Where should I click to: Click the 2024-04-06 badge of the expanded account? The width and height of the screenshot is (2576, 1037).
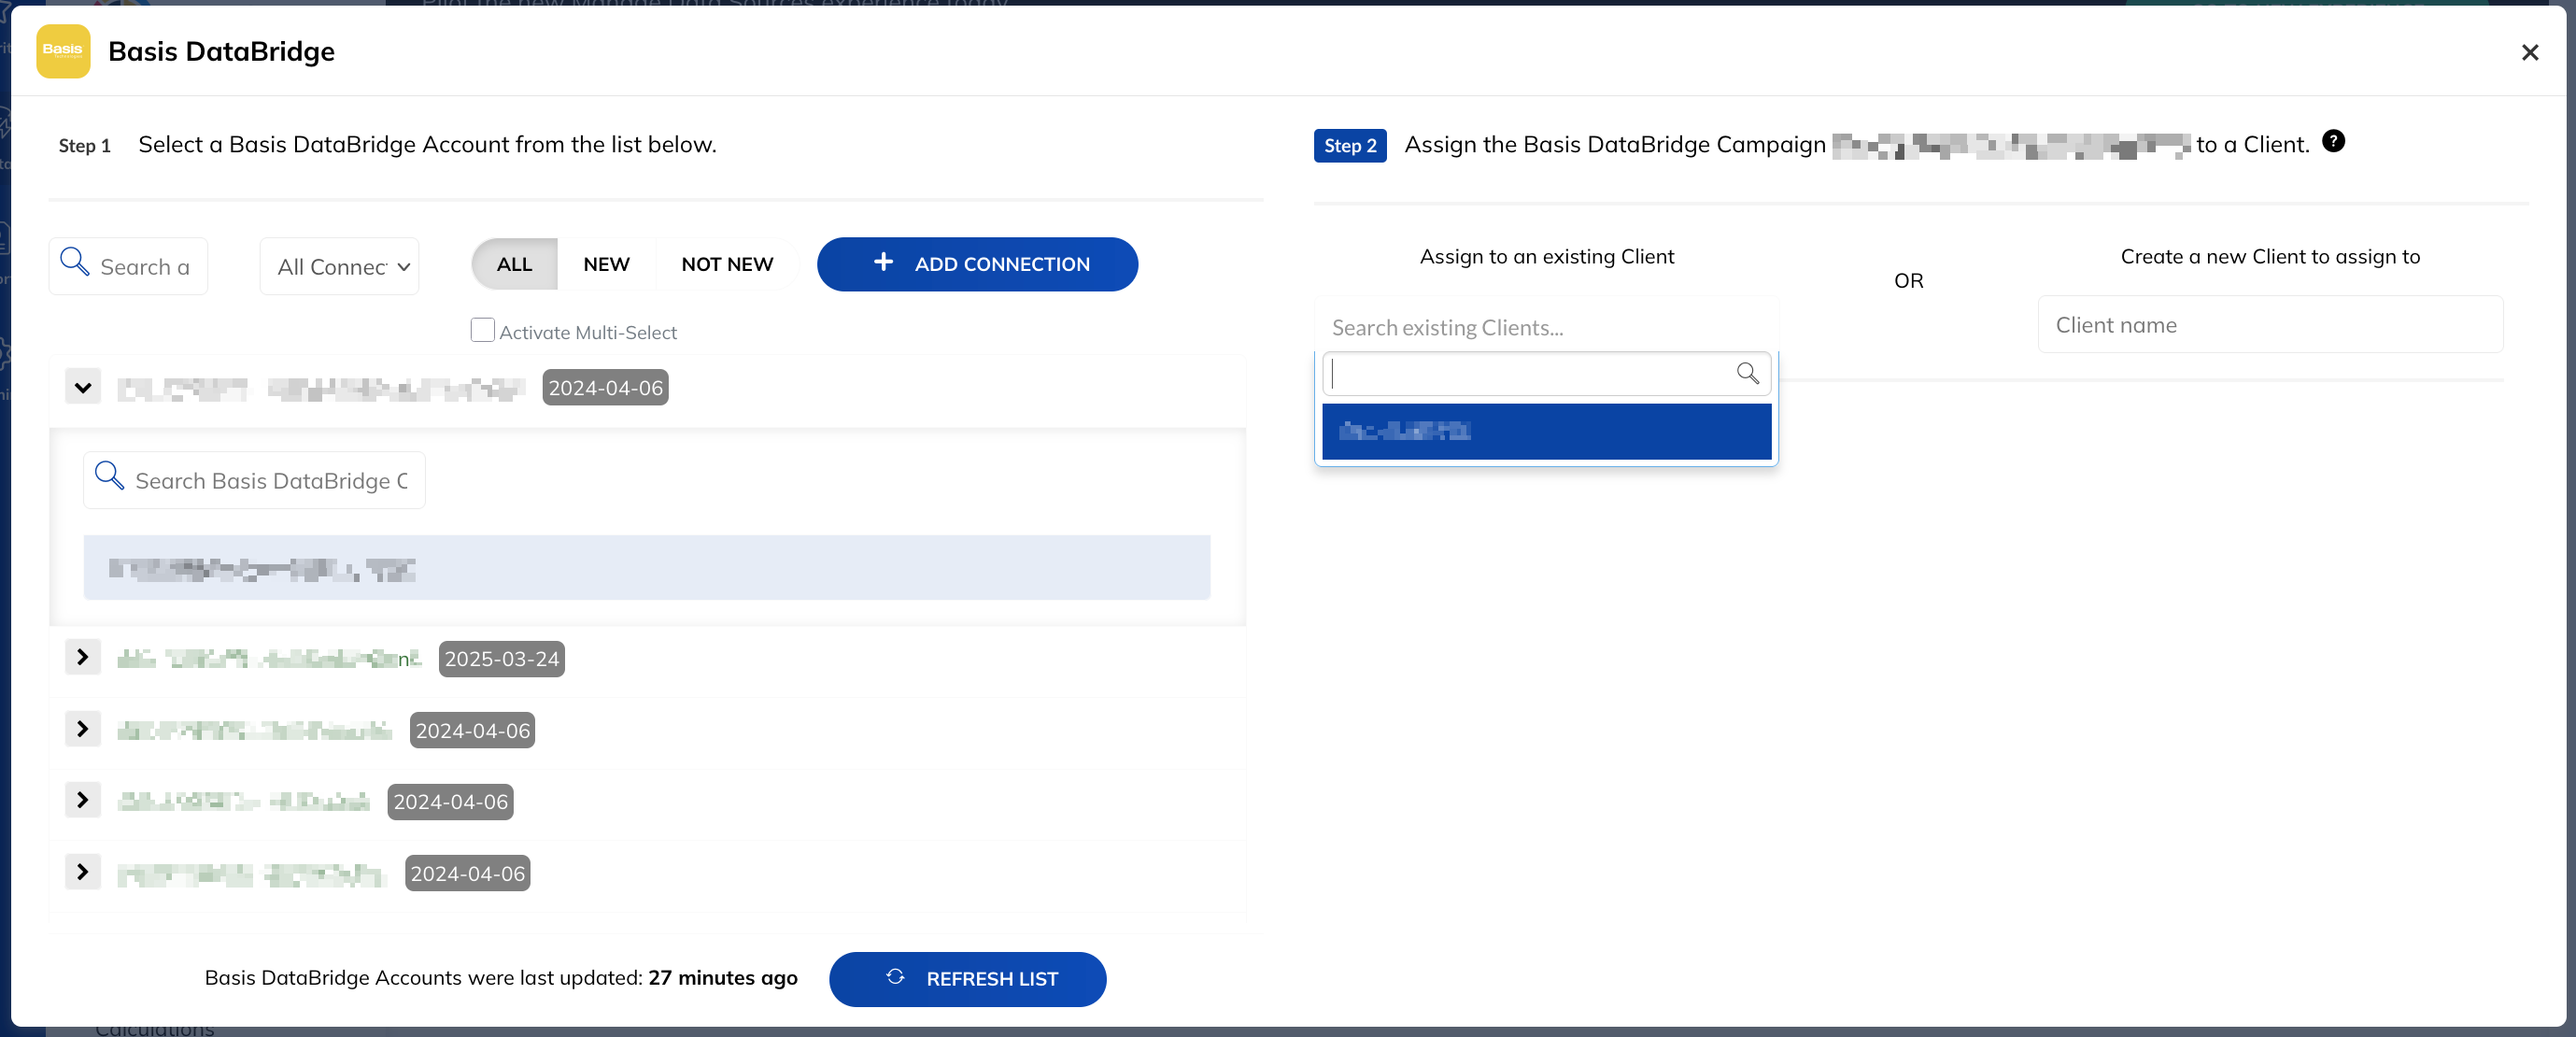[605, 388]
